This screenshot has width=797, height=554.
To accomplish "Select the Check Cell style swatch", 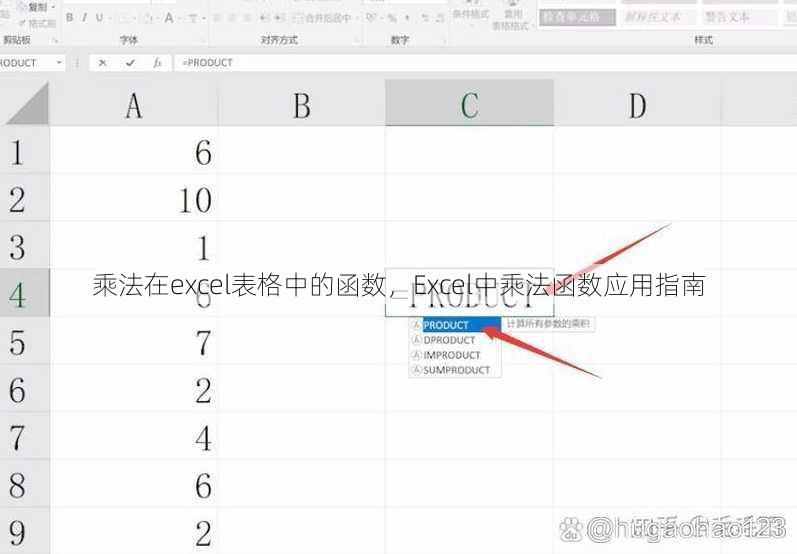I will (577, 17).
